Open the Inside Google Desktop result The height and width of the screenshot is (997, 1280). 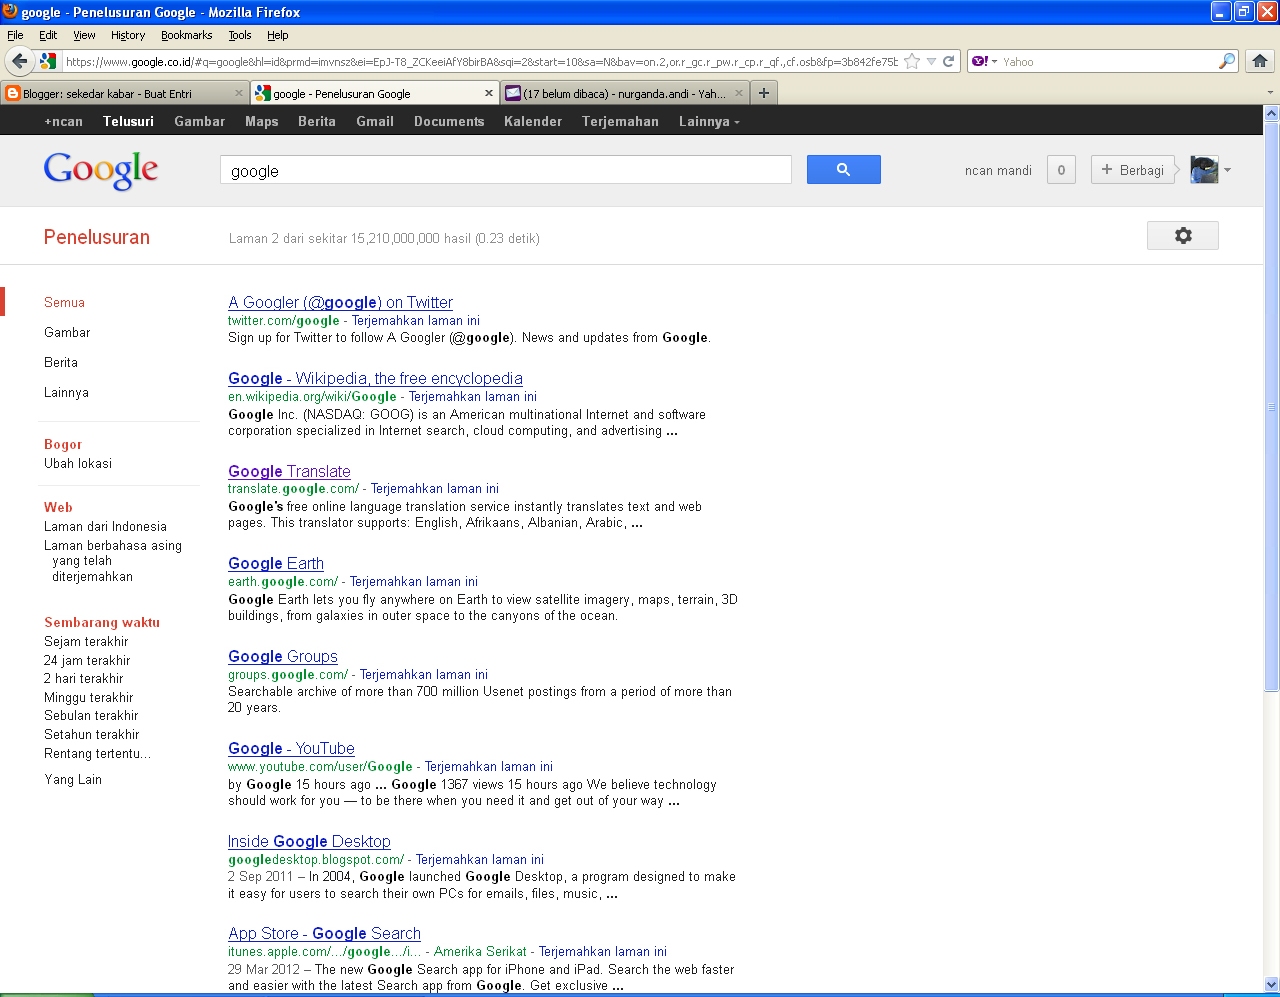pos(309,841)
